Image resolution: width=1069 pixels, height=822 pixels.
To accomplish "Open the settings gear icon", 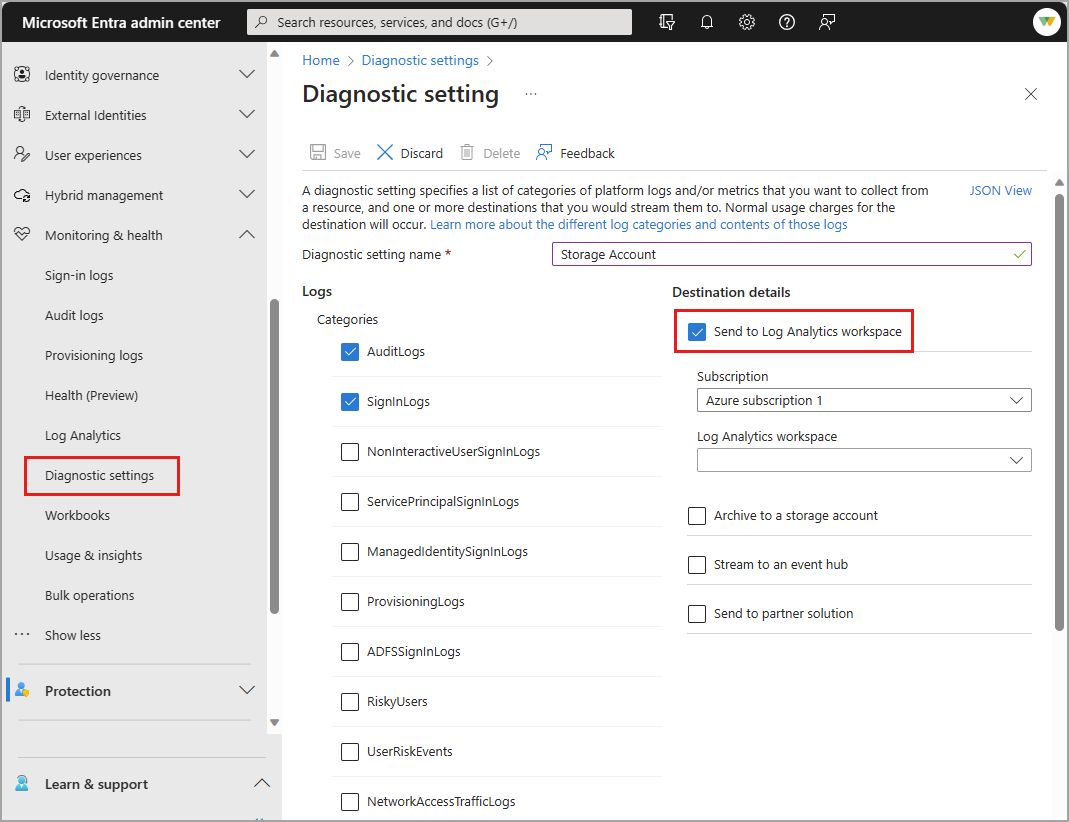I will click(747, 21).
